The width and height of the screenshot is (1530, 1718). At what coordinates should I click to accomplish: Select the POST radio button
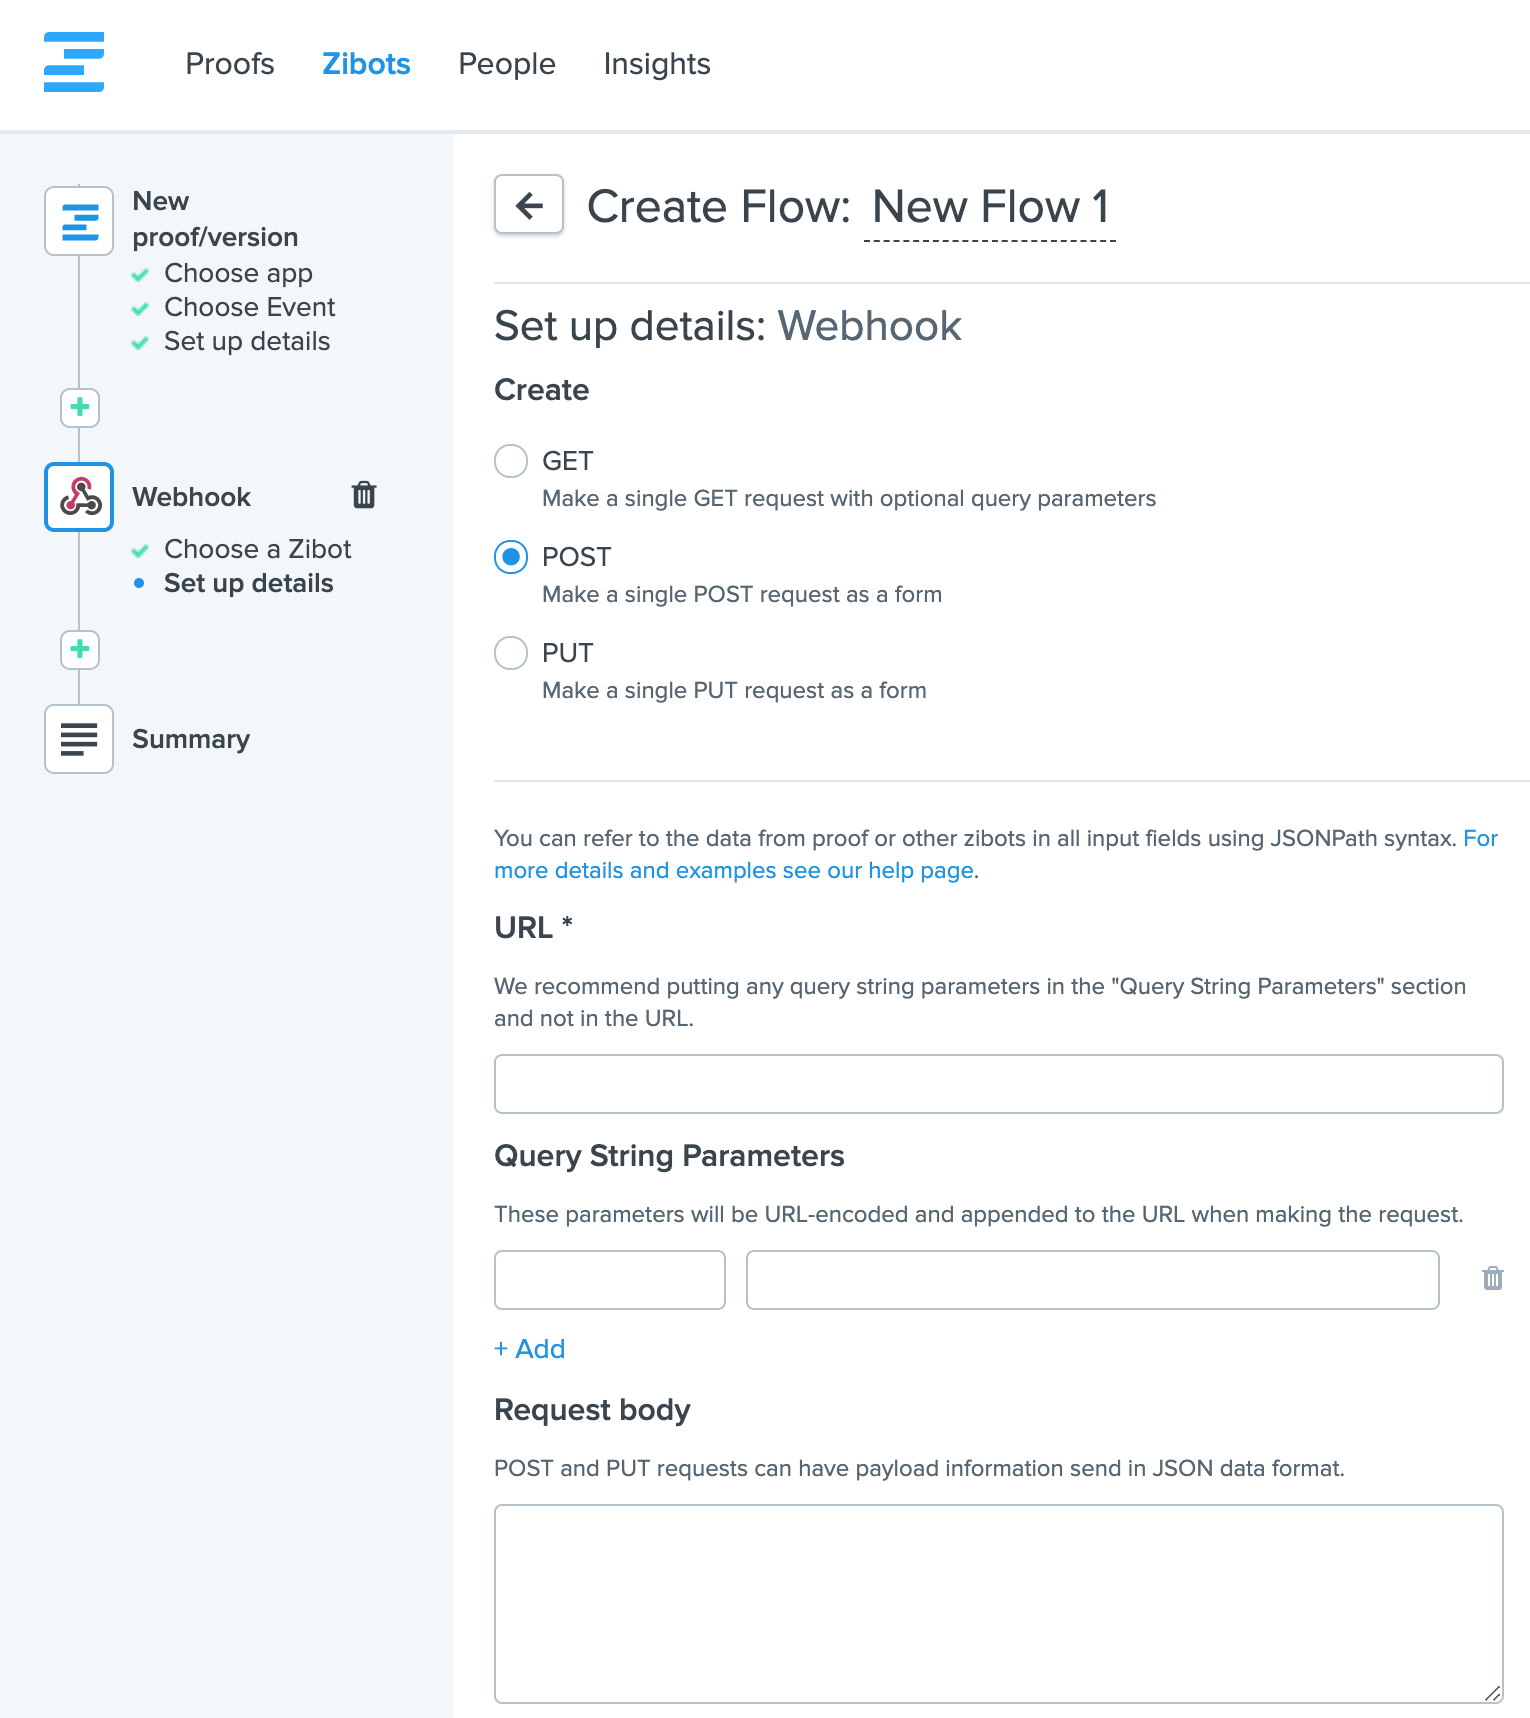click(x=511, y=557)
